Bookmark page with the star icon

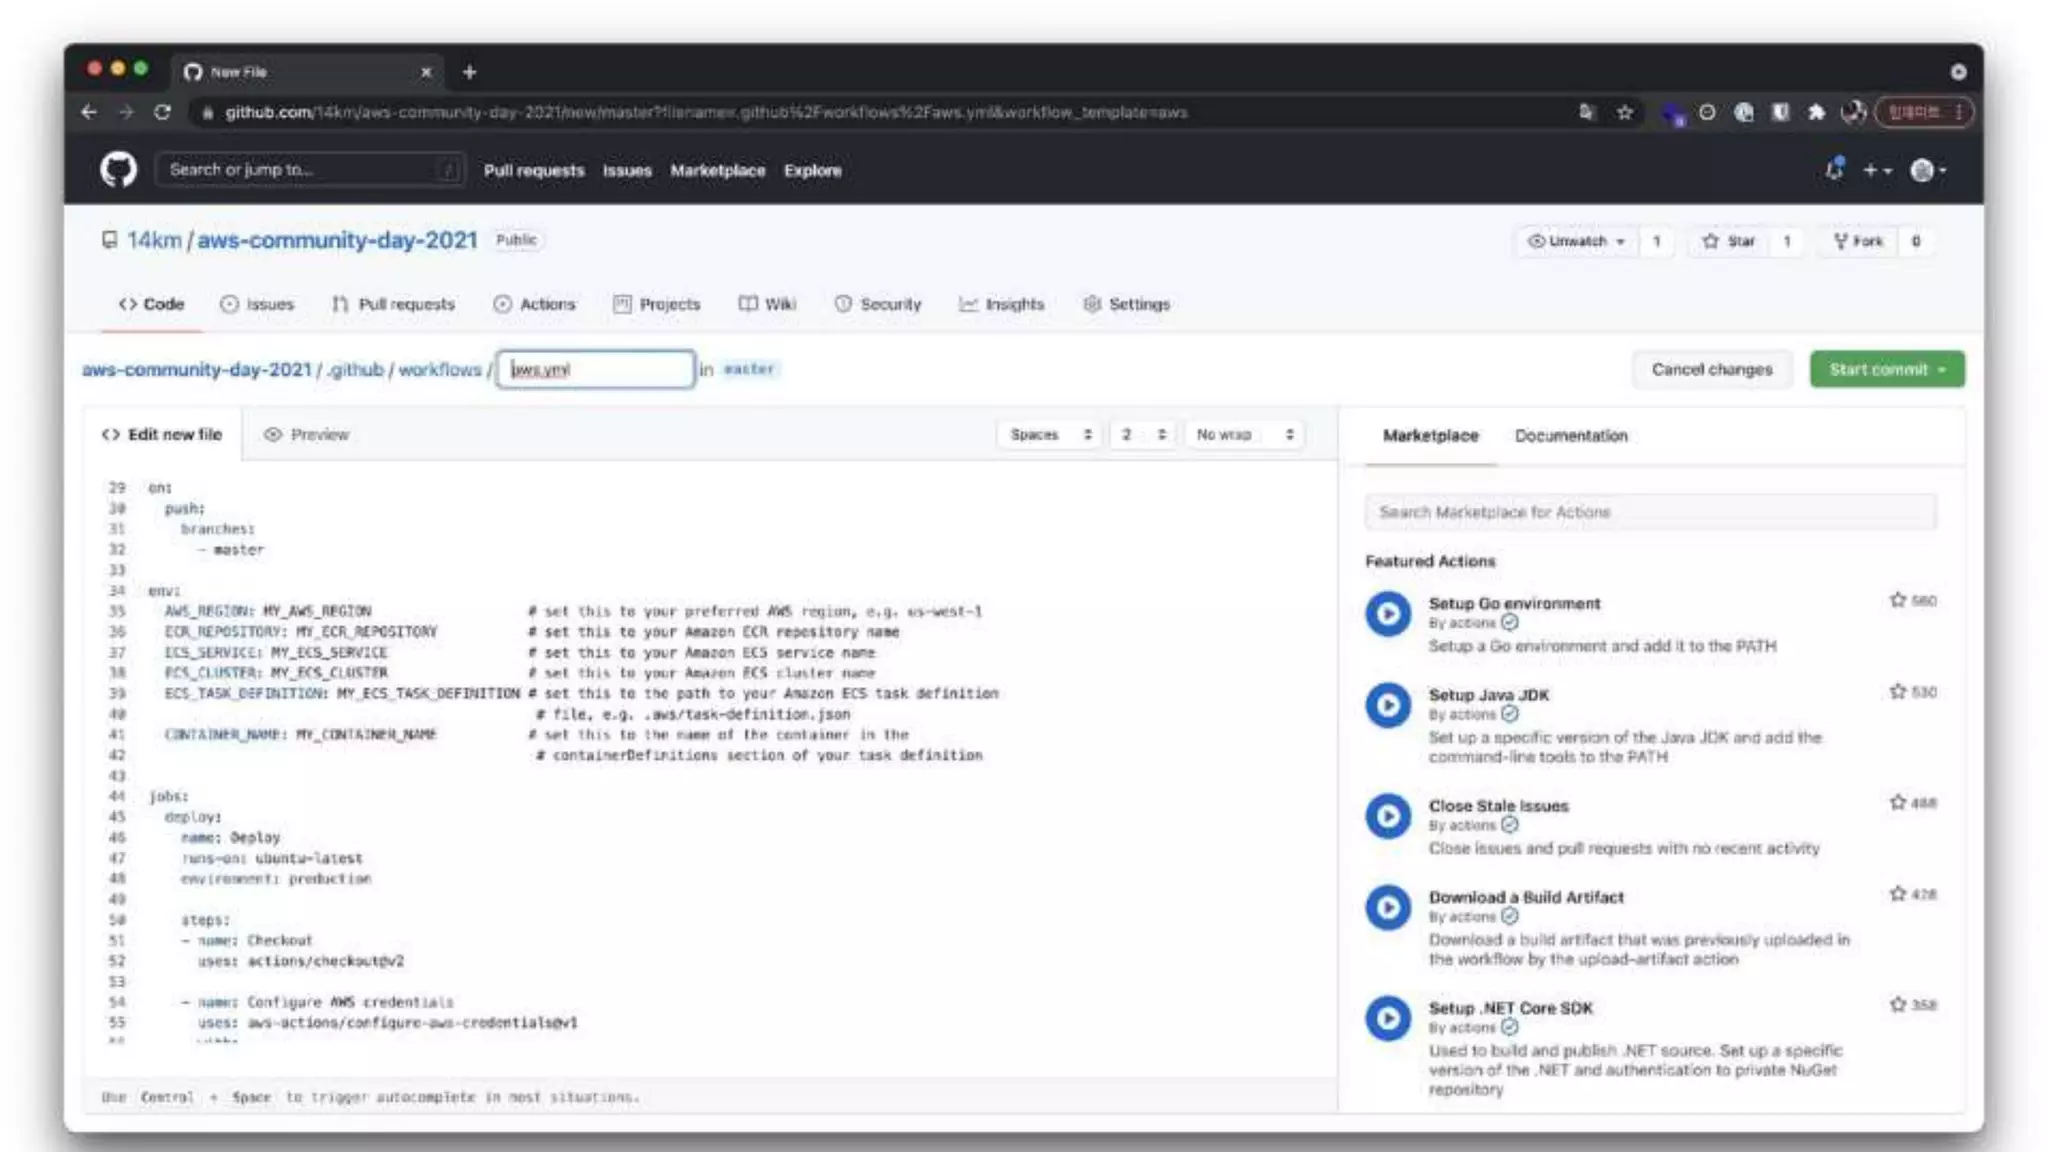(x=1625, y=112)
